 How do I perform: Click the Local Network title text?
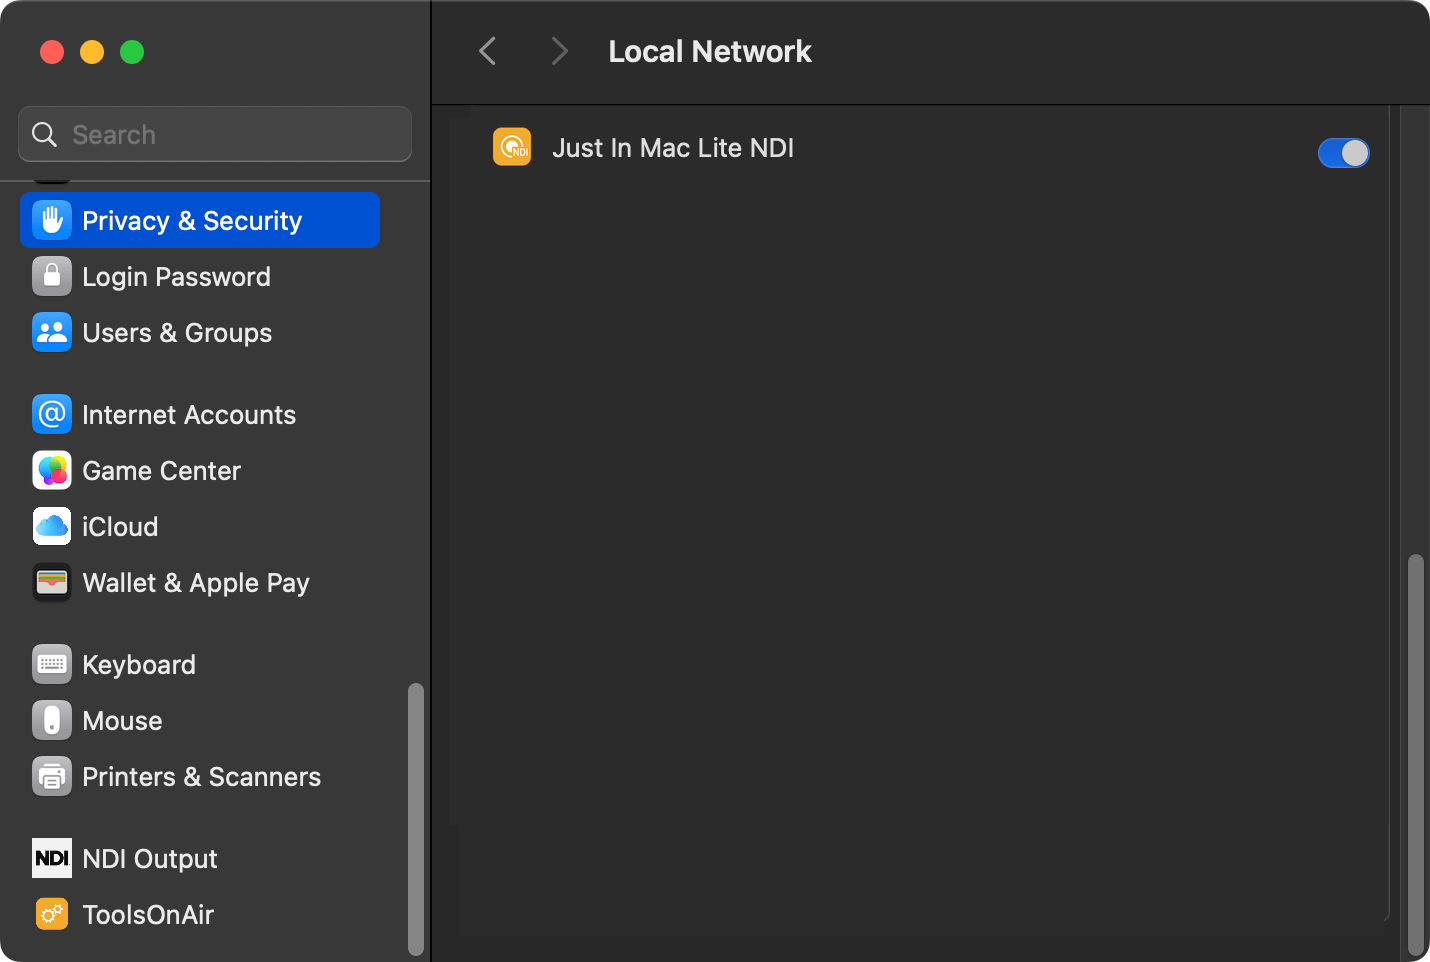(x=710, y=51)
